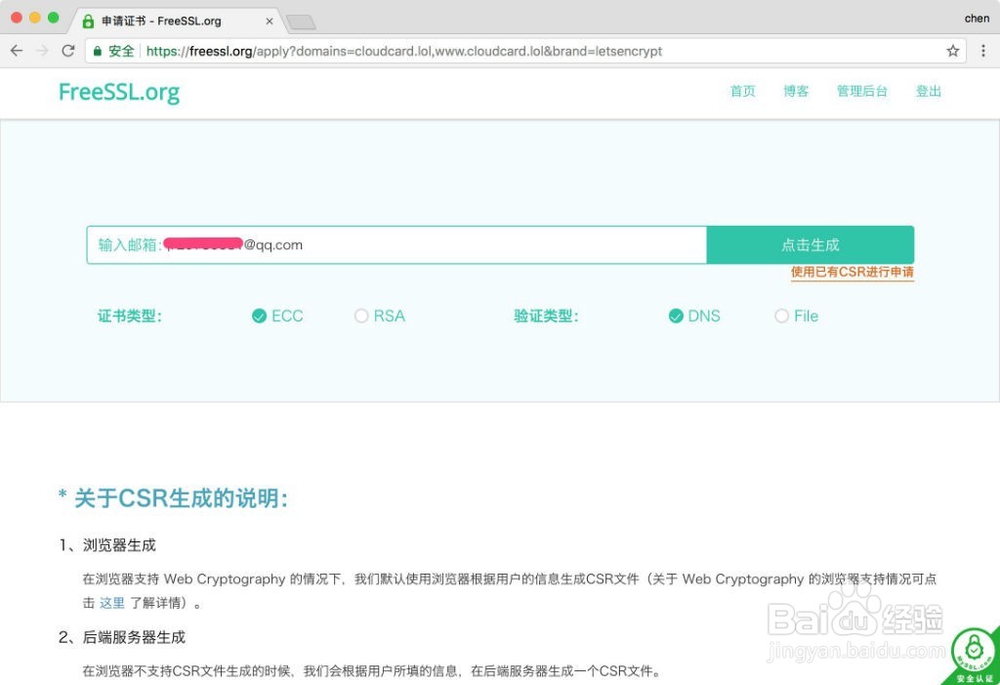Viewport: 1000px width, 685px height.
Task: Bookmark the page with the star icon
Action: (x=953, y=51)
